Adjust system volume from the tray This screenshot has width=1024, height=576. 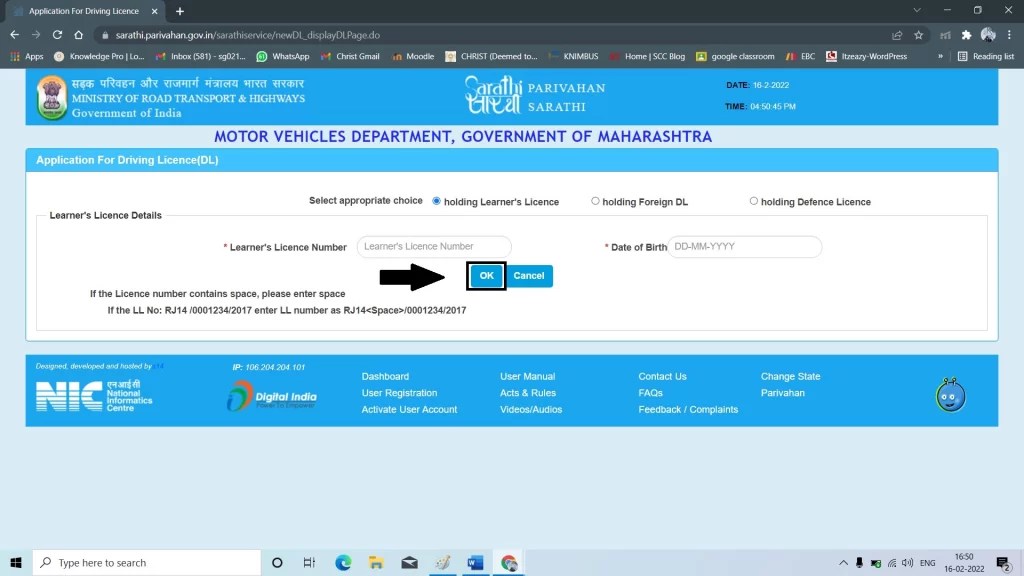(x=907, y=562)
